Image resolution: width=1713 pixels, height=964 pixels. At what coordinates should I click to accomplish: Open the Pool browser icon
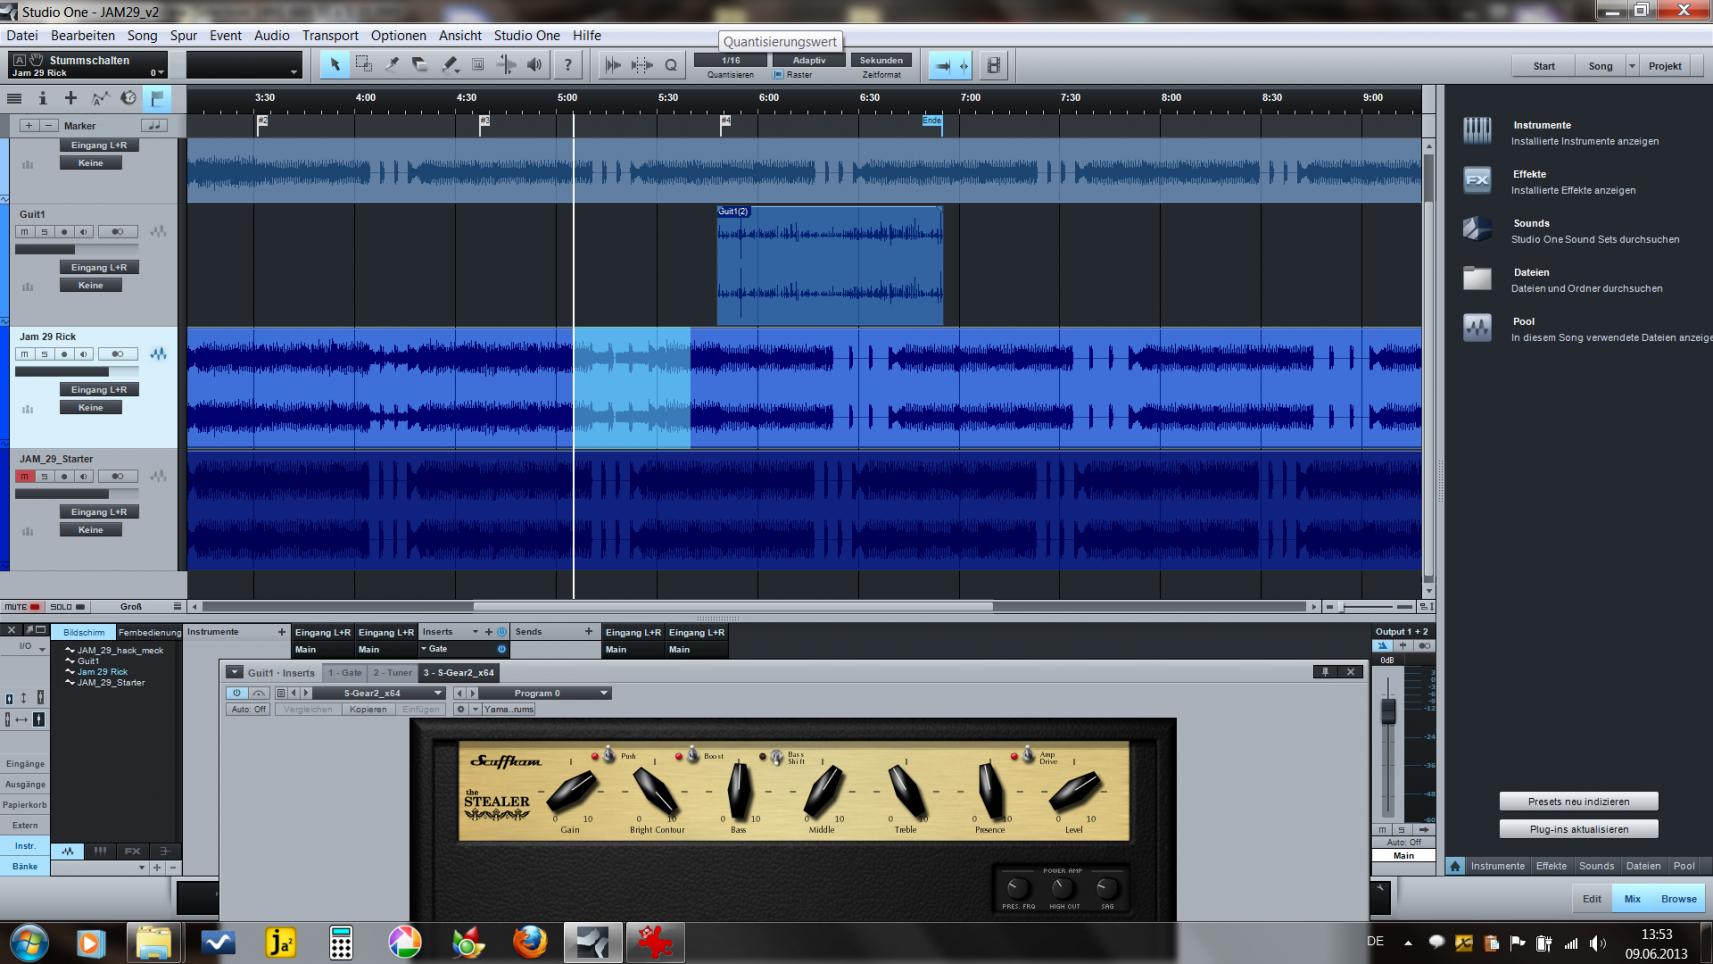pyautogui.click(x=1477, y=327)
